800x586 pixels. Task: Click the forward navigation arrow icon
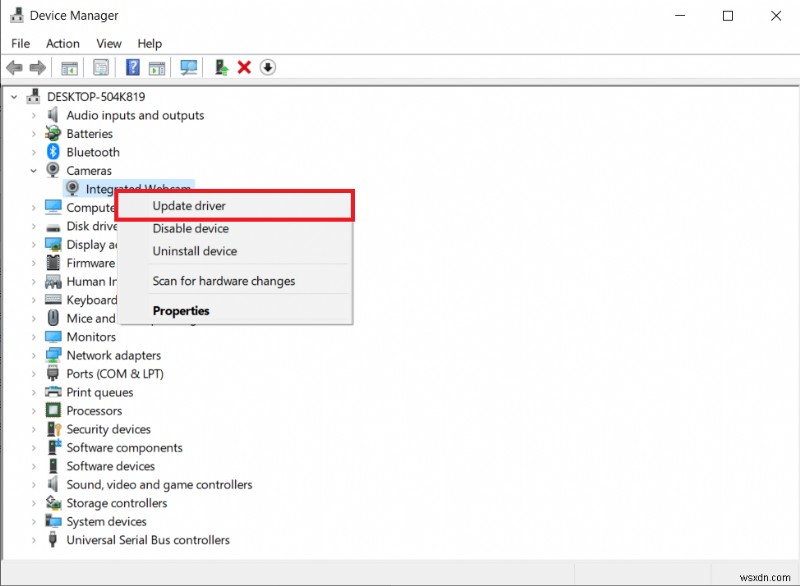click(x=37, y=67)
